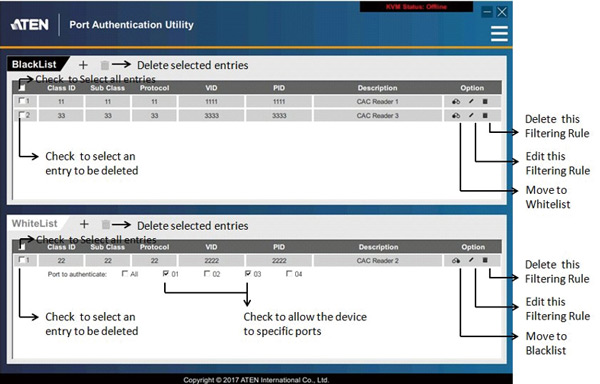The image size is (600, 384).
Task: Close the Port Authentication Utility window
Action: point(502,12)
